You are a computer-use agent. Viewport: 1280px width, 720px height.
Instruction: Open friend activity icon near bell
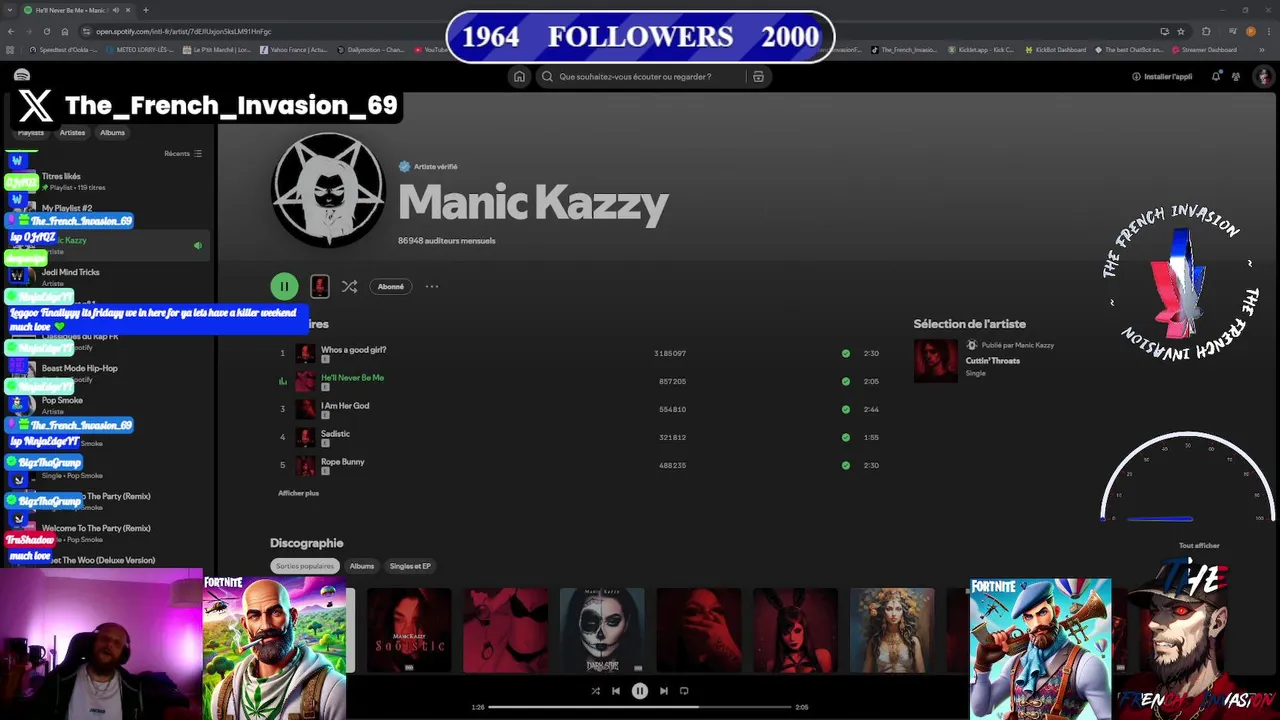[x=1237, y=77]
